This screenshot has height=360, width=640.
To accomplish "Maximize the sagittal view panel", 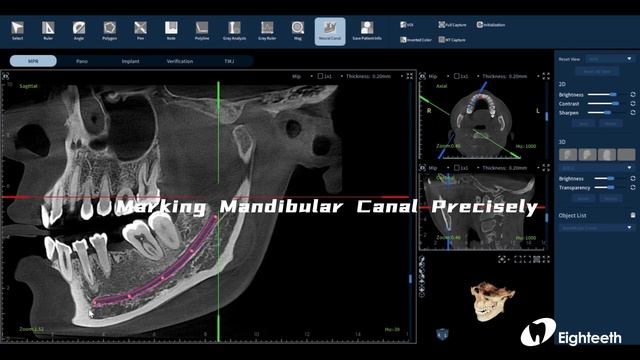I will [409, 76].
